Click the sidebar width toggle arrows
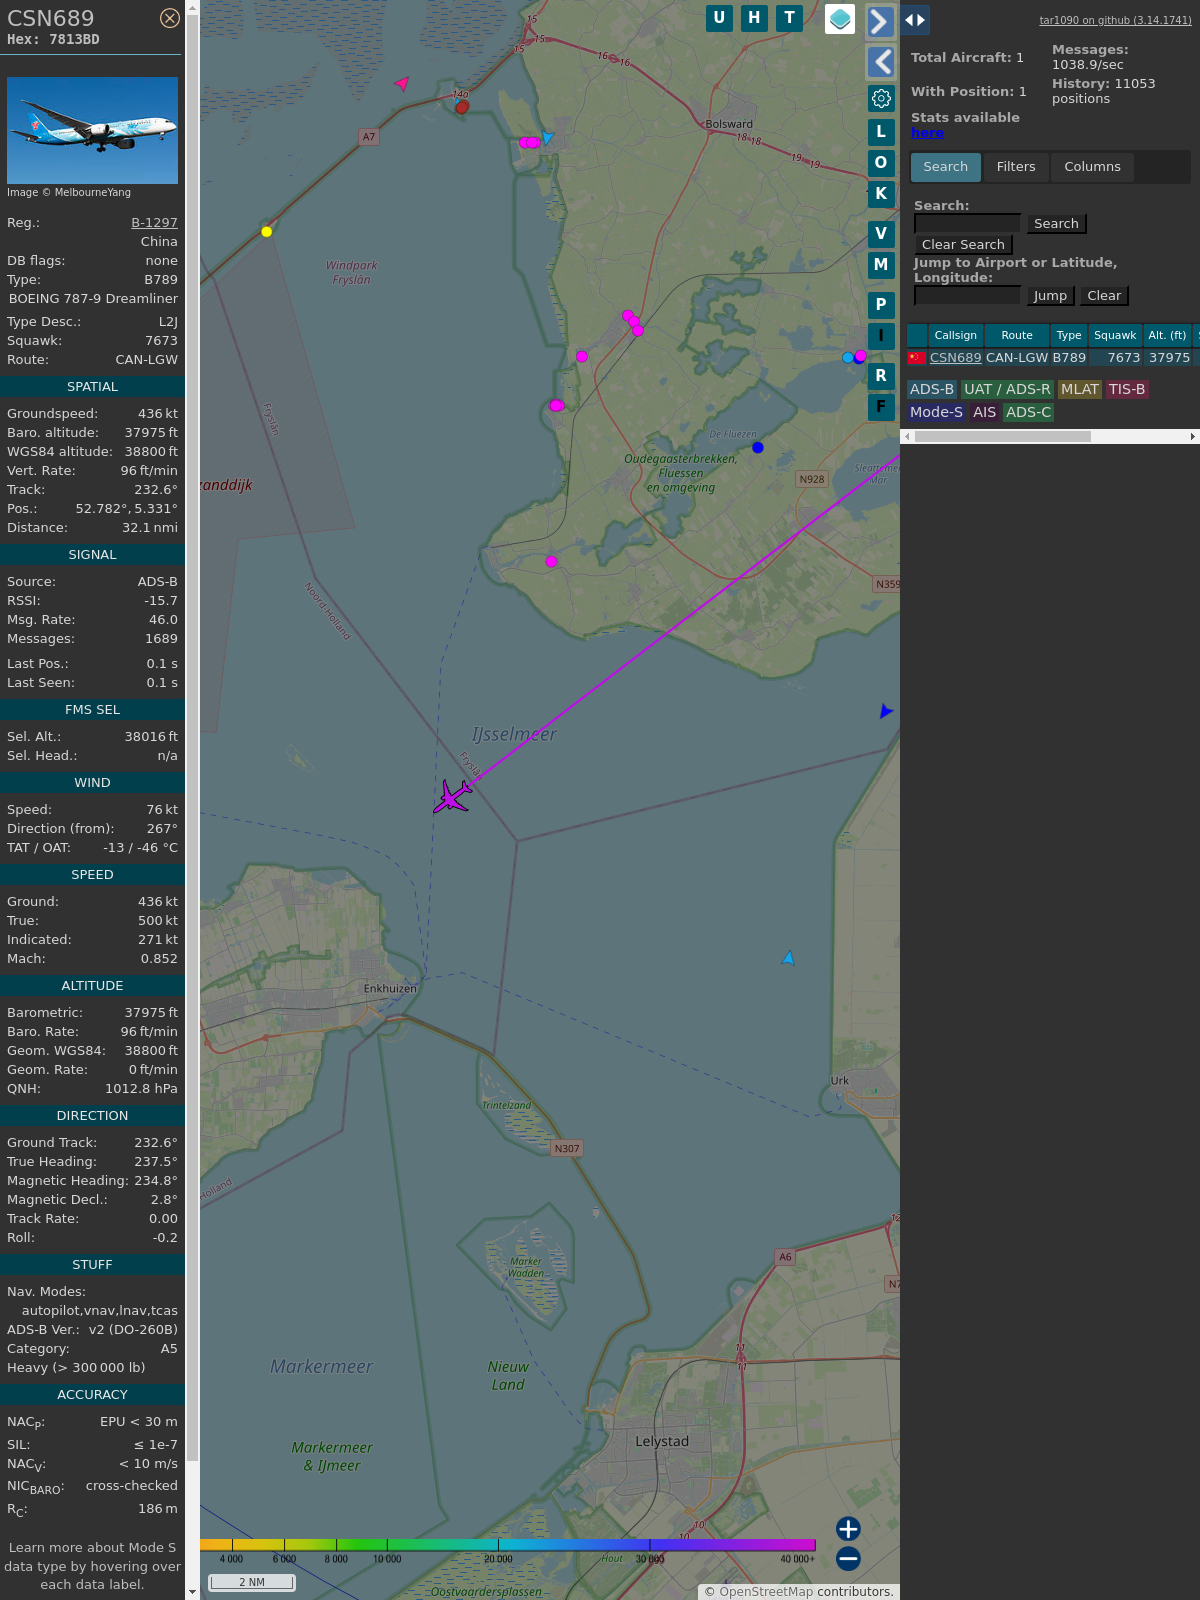Screen dimensions: 1200x1600 click(x=915, y=20)
